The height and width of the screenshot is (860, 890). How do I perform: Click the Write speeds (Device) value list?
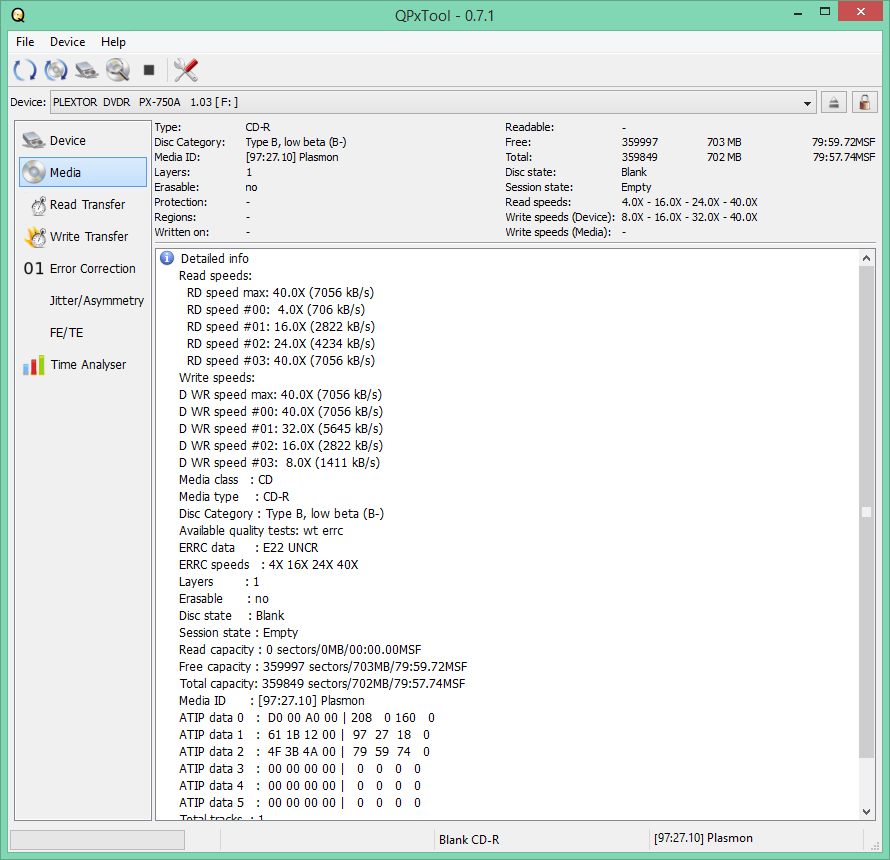[689, 217]
